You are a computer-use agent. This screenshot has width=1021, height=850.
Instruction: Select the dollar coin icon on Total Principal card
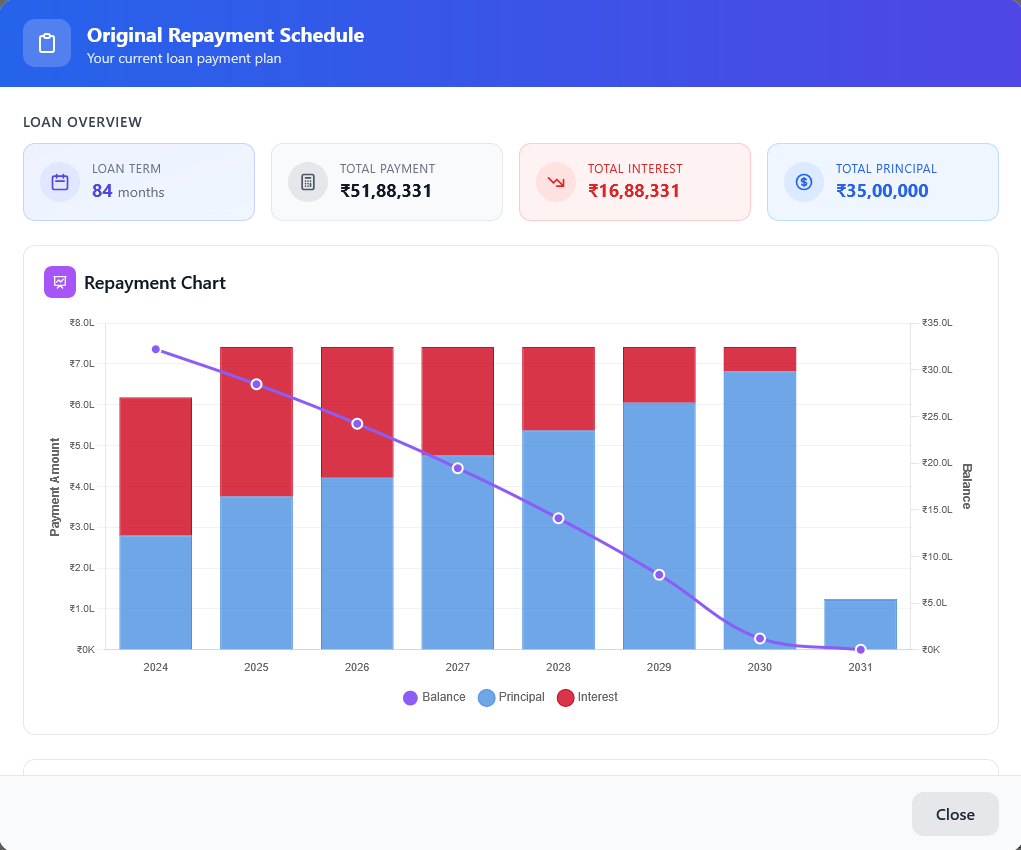pyautogui.click(x=803, y=181)
